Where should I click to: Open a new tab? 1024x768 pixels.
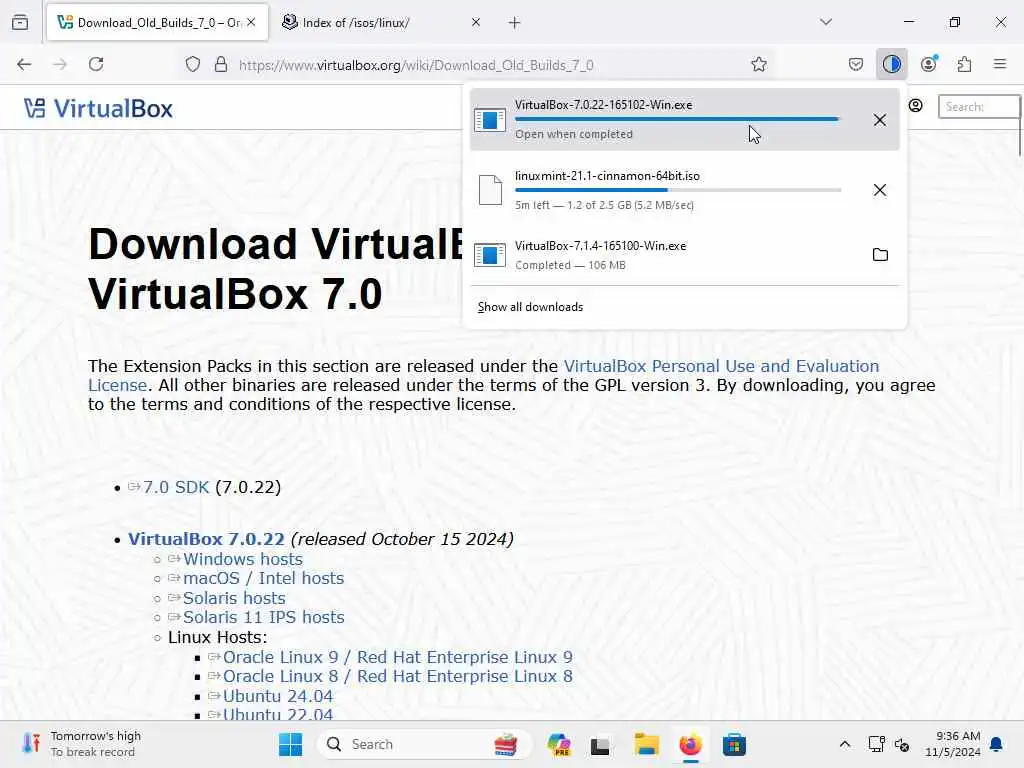[x=515, y=23]
